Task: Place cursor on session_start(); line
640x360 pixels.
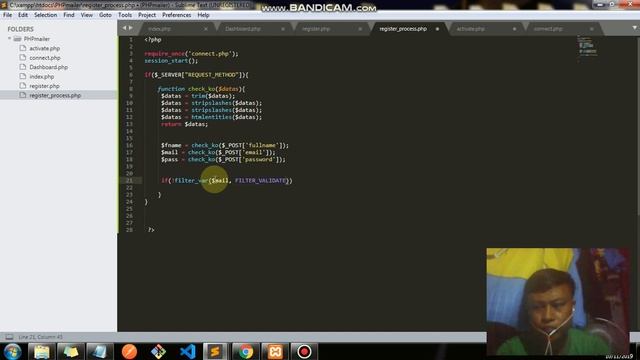Action: tap(171, 60)
